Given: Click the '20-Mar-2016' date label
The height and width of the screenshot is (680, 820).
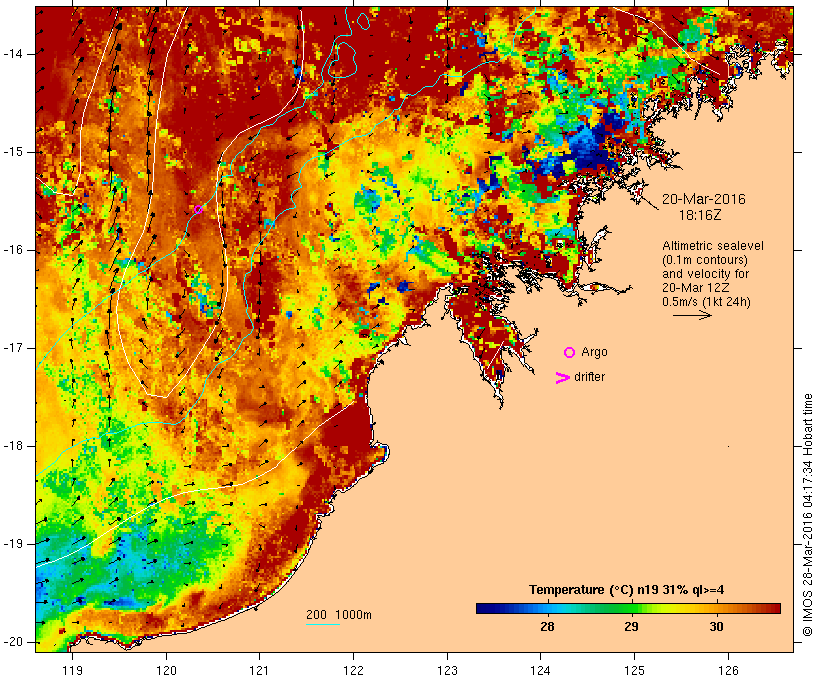Looking at the screenshot, I should (704, 199).
